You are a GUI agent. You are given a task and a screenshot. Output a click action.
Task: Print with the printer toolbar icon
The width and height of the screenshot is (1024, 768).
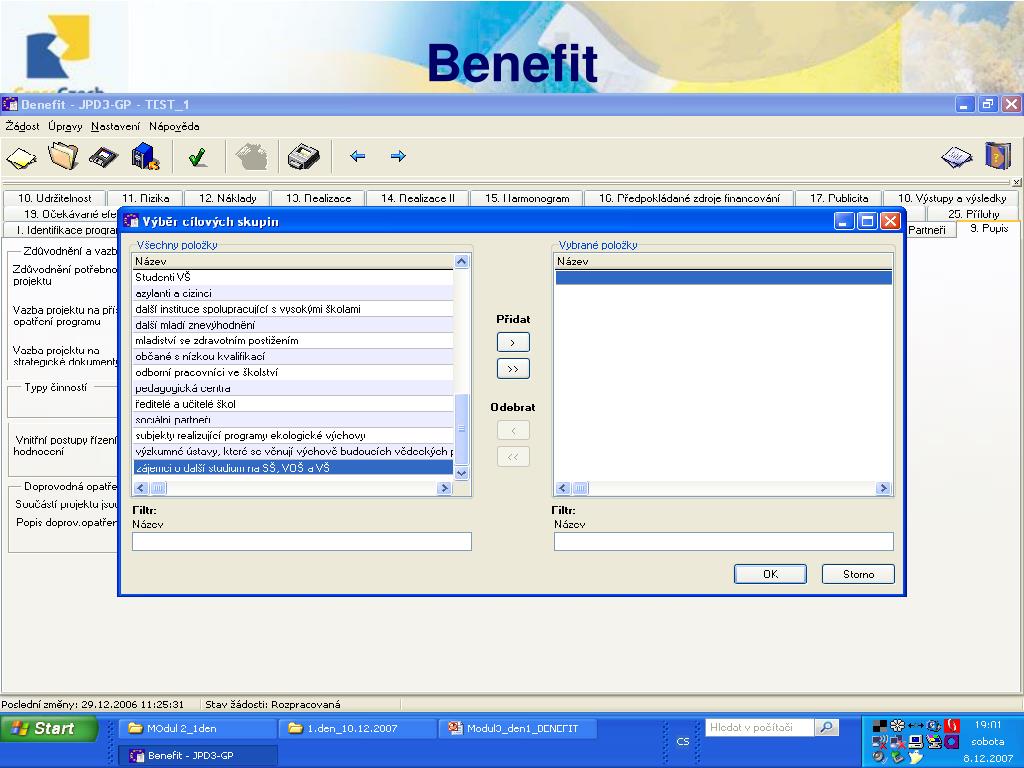[x=304, y=157]
